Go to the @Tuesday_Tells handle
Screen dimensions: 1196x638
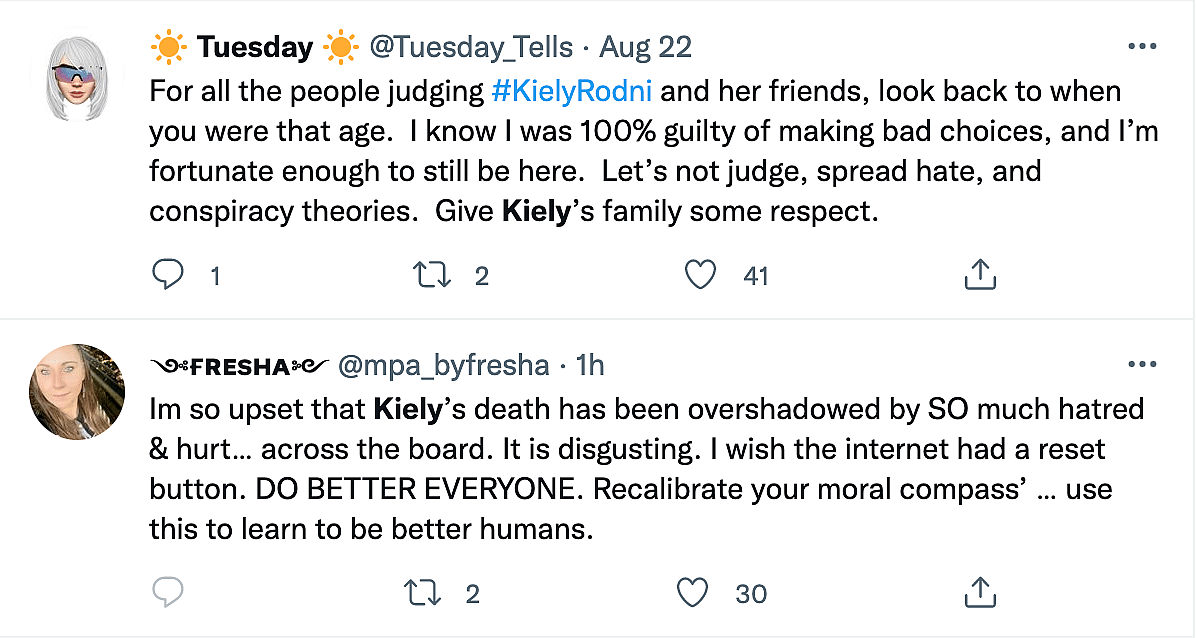point(472,46)
